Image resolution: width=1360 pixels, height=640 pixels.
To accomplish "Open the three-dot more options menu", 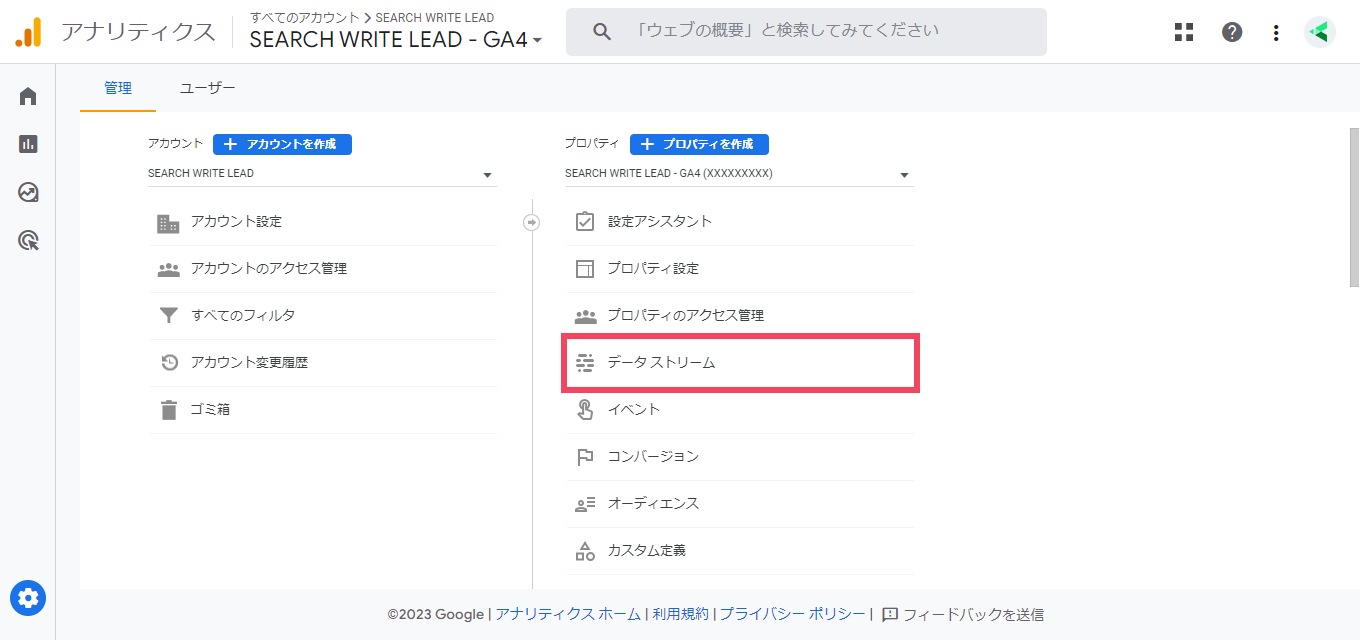I will [1276, 32].
